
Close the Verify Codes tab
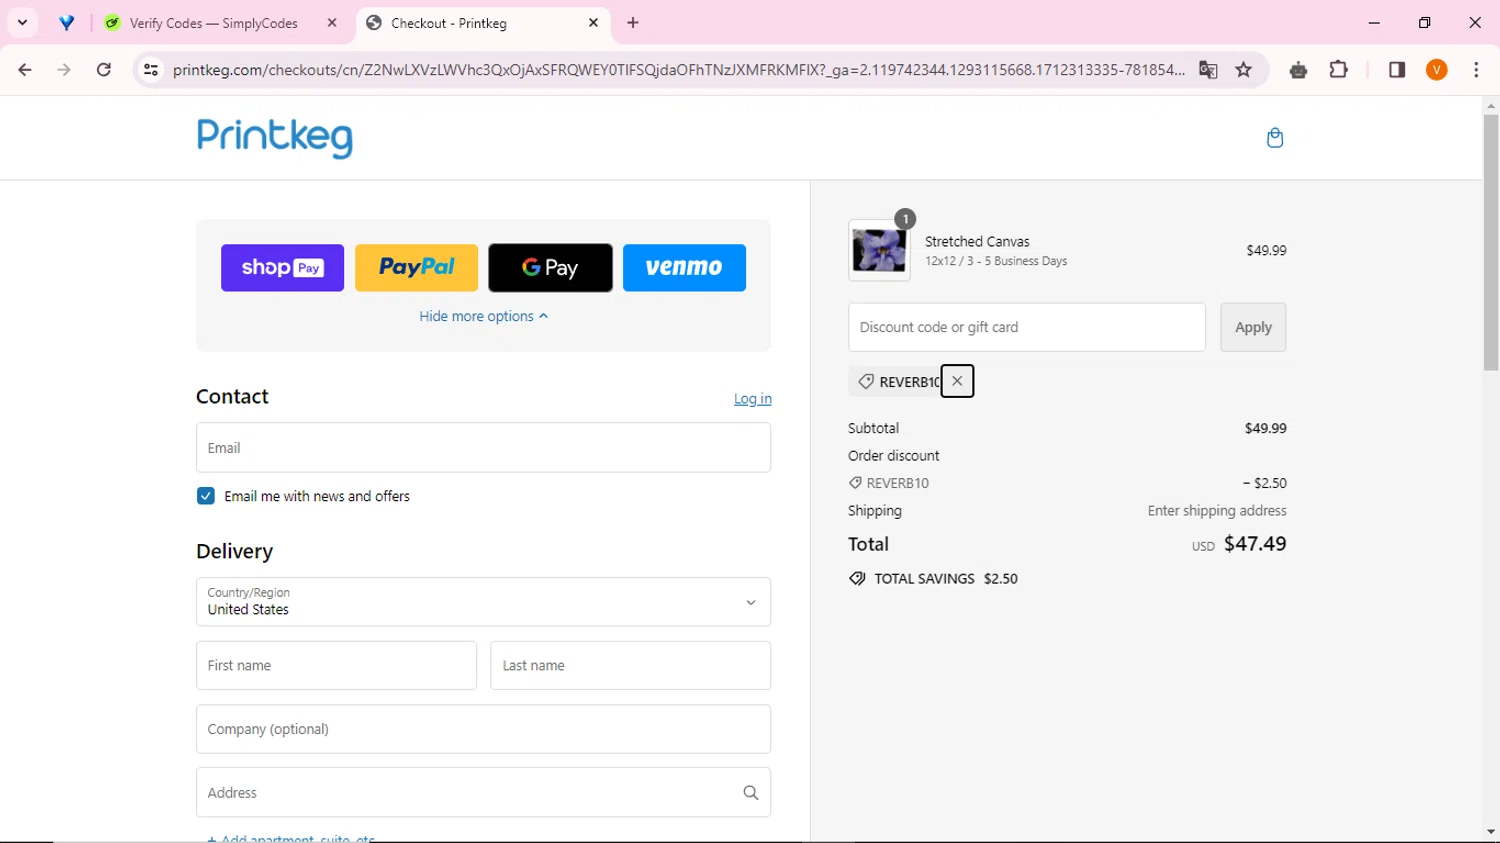(x=332, y=22)
